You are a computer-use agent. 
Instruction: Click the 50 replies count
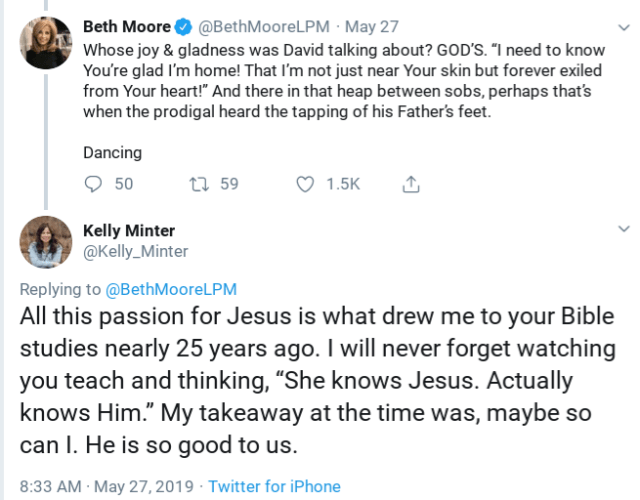point(124,184)
